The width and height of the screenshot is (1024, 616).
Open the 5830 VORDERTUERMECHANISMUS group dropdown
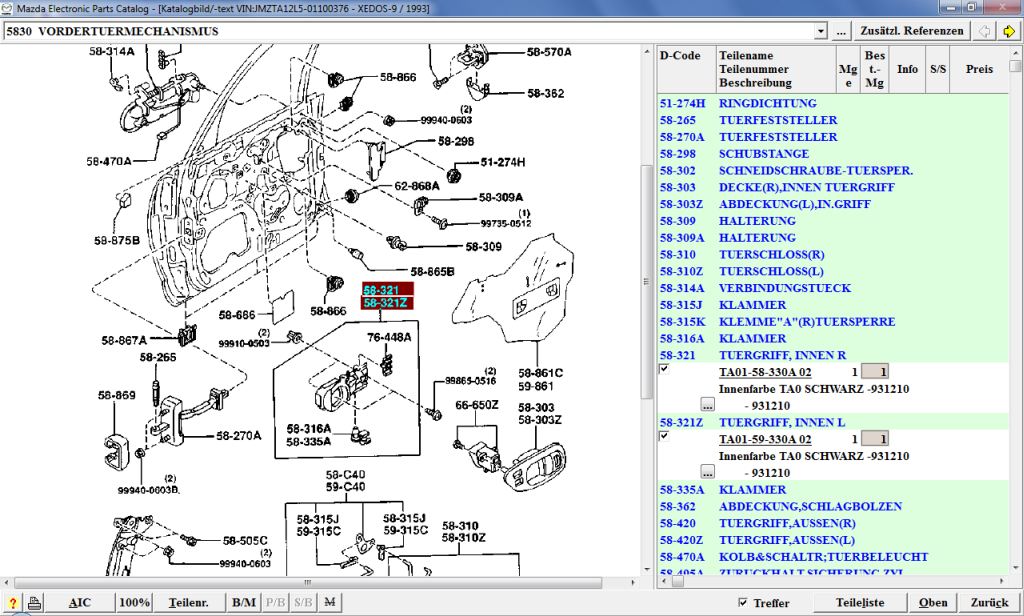pyautogui.click(x=821, y=31)
